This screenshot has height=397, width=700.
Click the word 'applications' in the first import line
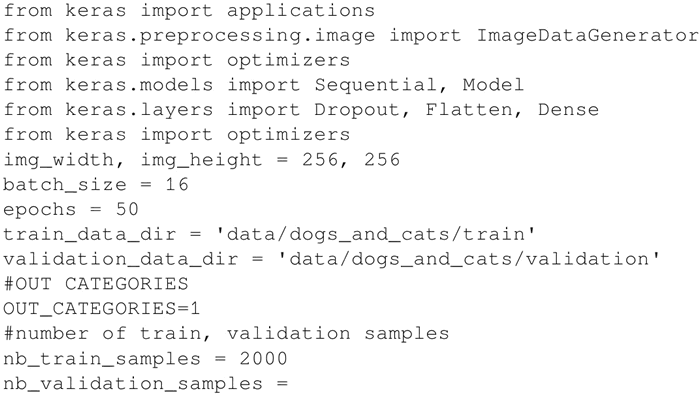pos(300,11)
